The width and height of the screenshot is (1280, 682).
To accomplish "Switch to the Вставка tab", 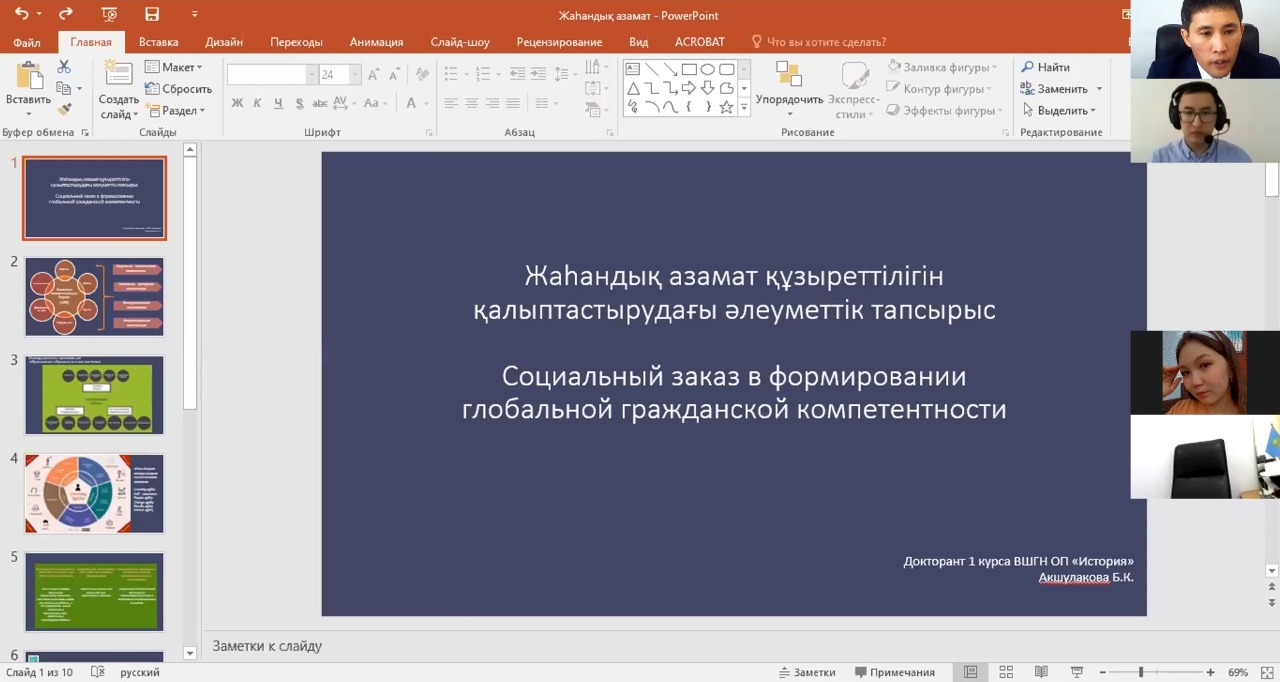I will [x=159, y=42].
